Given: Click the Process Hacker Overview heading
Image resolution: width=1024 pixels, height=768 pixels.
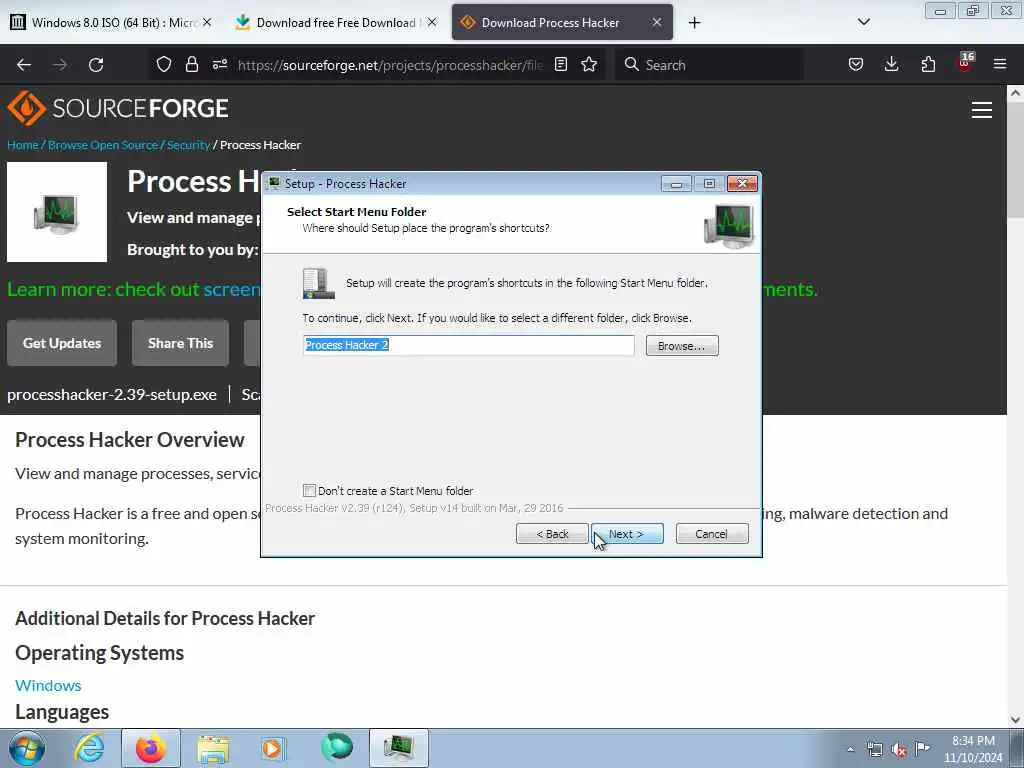Looking at the screenshot, I should coord(129,440).
